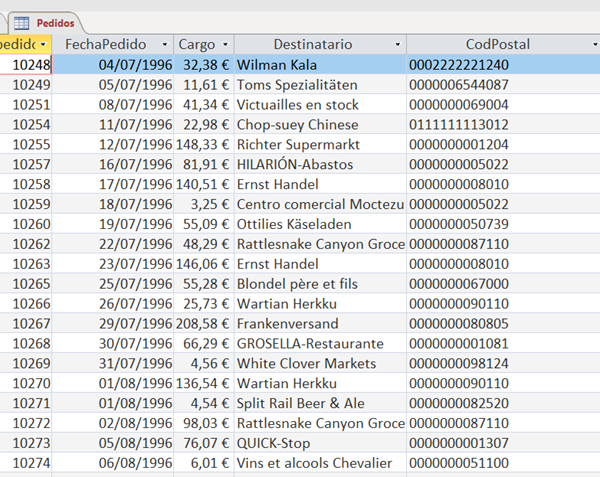Open the CodPostal column dropdown arrow
Screen dimensions: 600x477
point(592,45)
